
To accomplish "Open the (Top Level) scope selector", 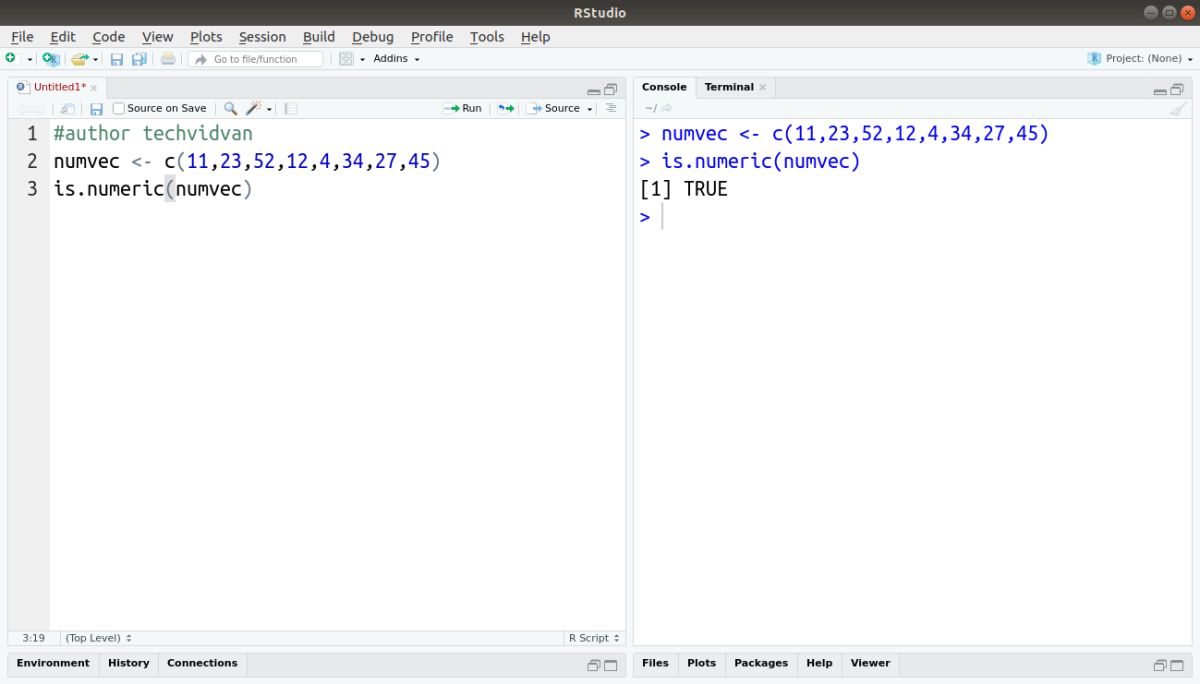I will tap(98, 638).
